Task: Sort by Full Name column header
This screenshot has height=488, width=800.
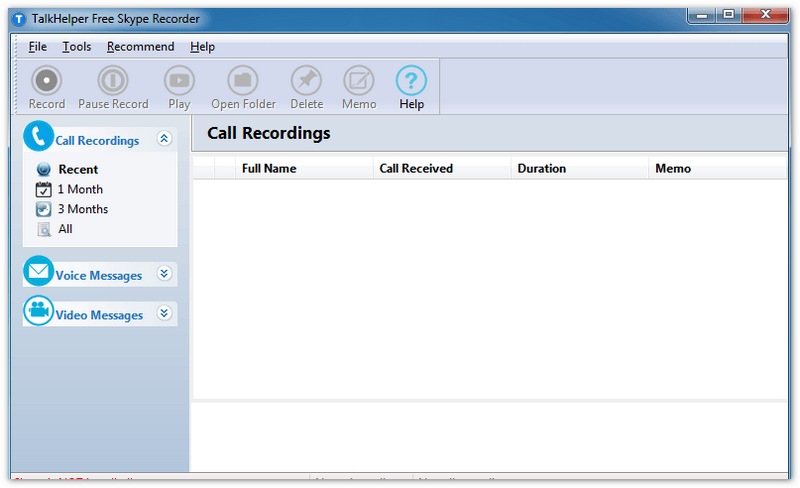Action: [x=304, y=168]
